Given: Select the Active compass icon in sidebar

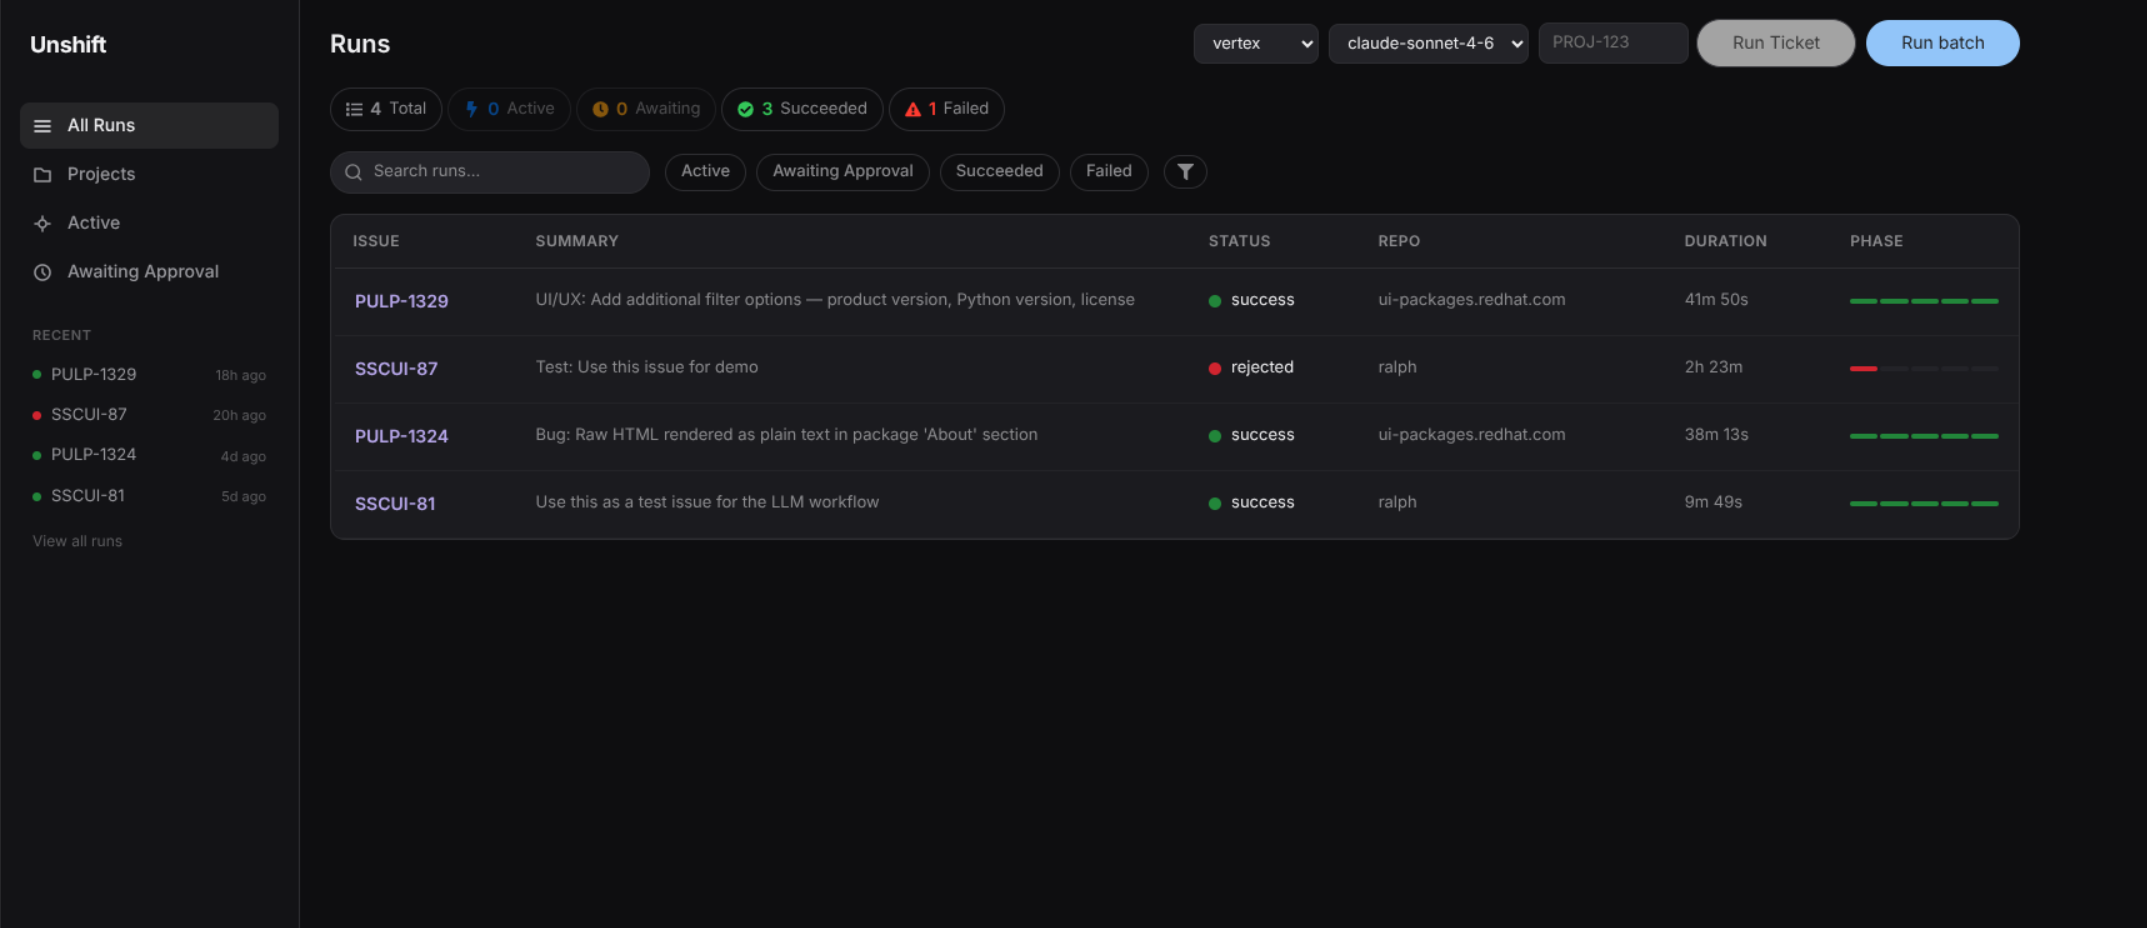Looking at the screenshot, I should (x=42, y=223).
